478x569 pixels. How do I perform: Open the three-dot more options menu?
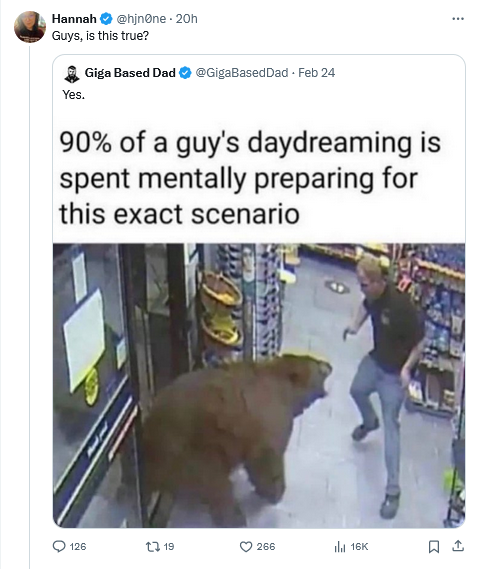tap(458, 19)
